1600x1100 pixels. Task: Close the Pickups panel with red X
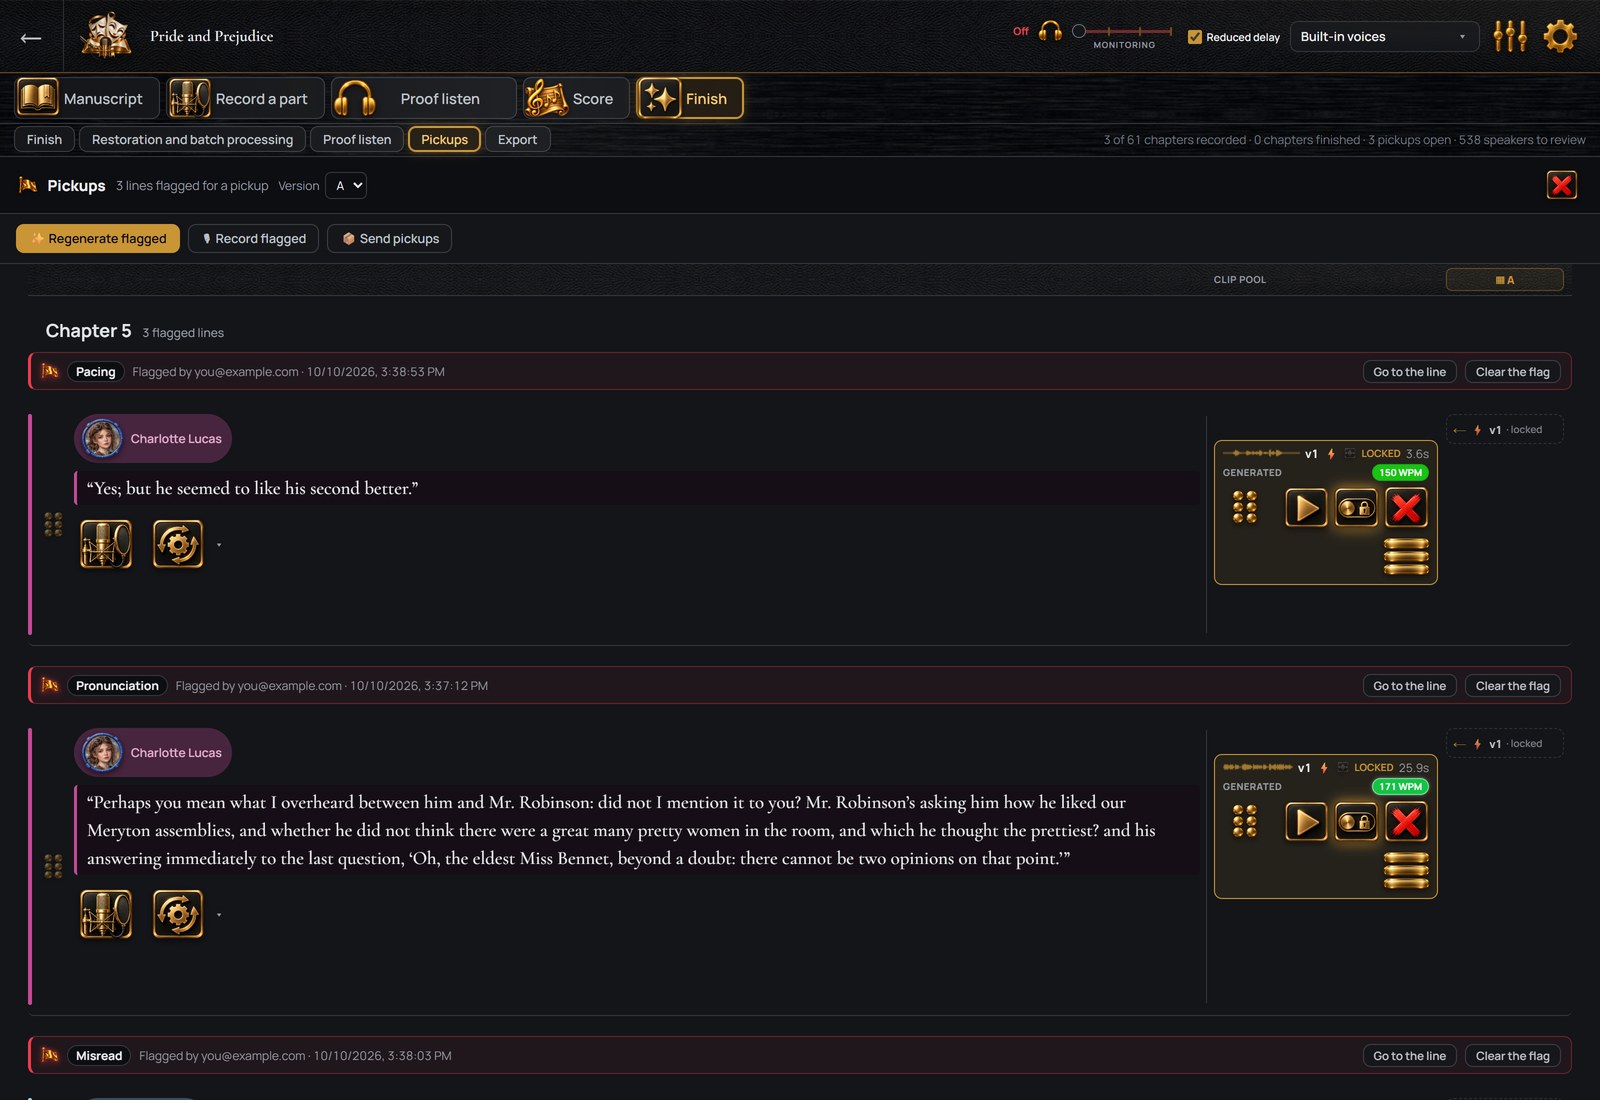(1561, 185)
